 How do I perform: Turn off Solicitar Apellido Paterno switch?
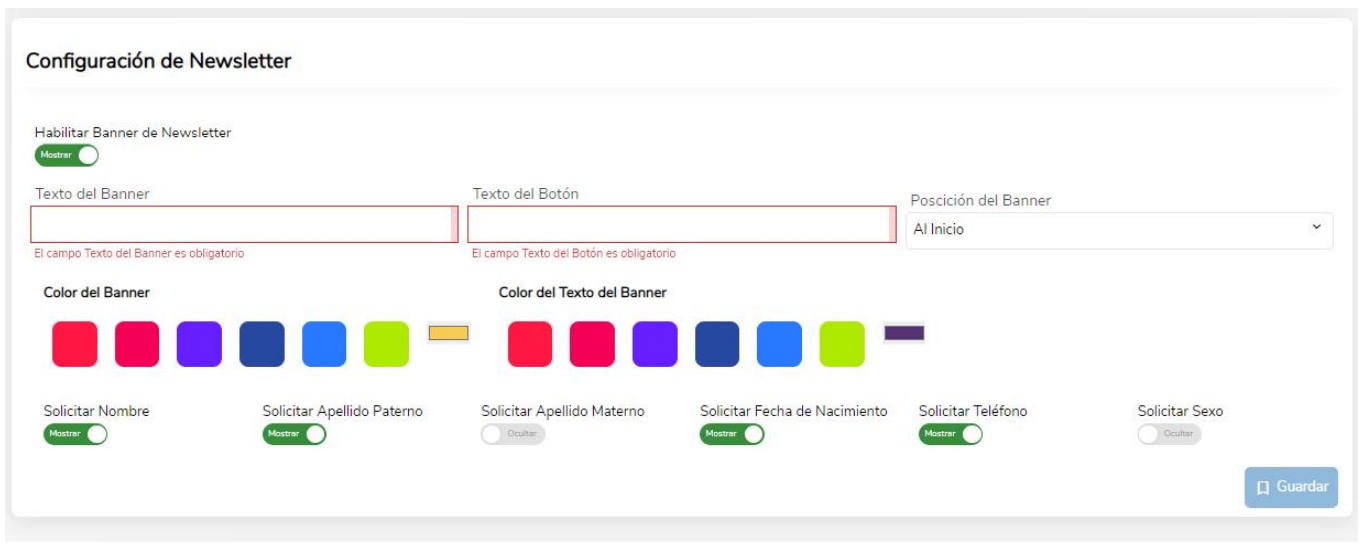294,434
